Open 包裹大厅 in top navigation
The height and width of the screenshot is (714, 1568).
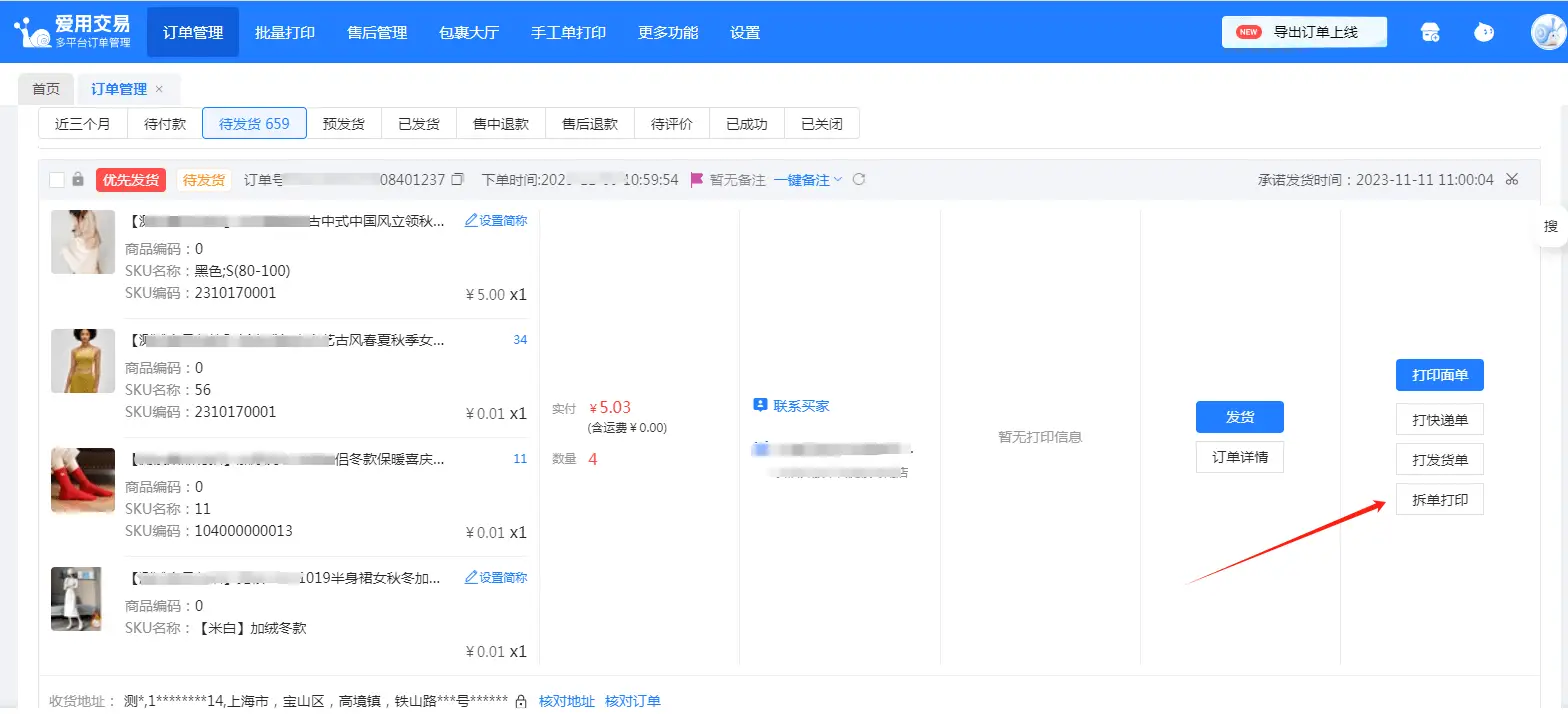469,32
